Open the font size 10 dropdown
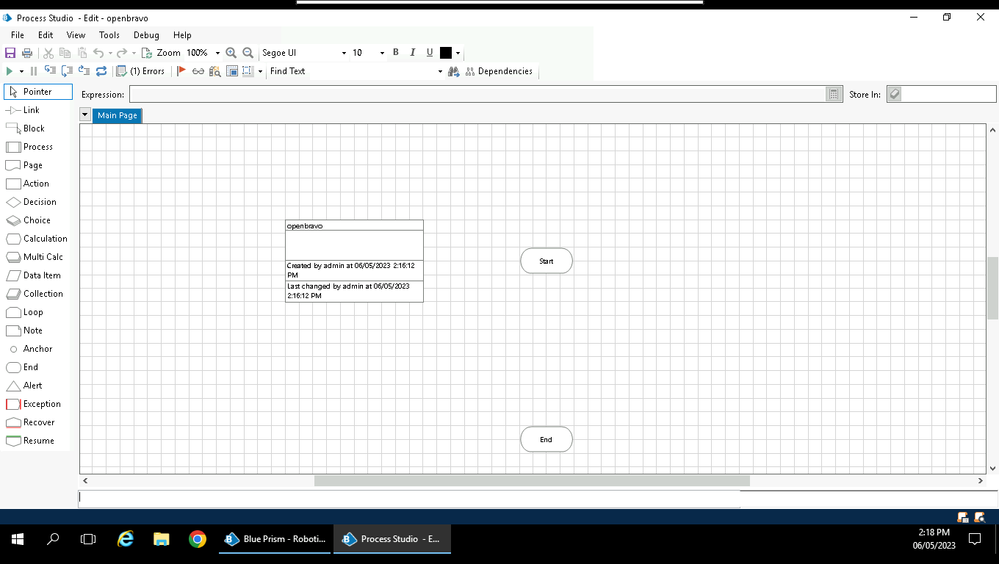 [x=382, y=53]
